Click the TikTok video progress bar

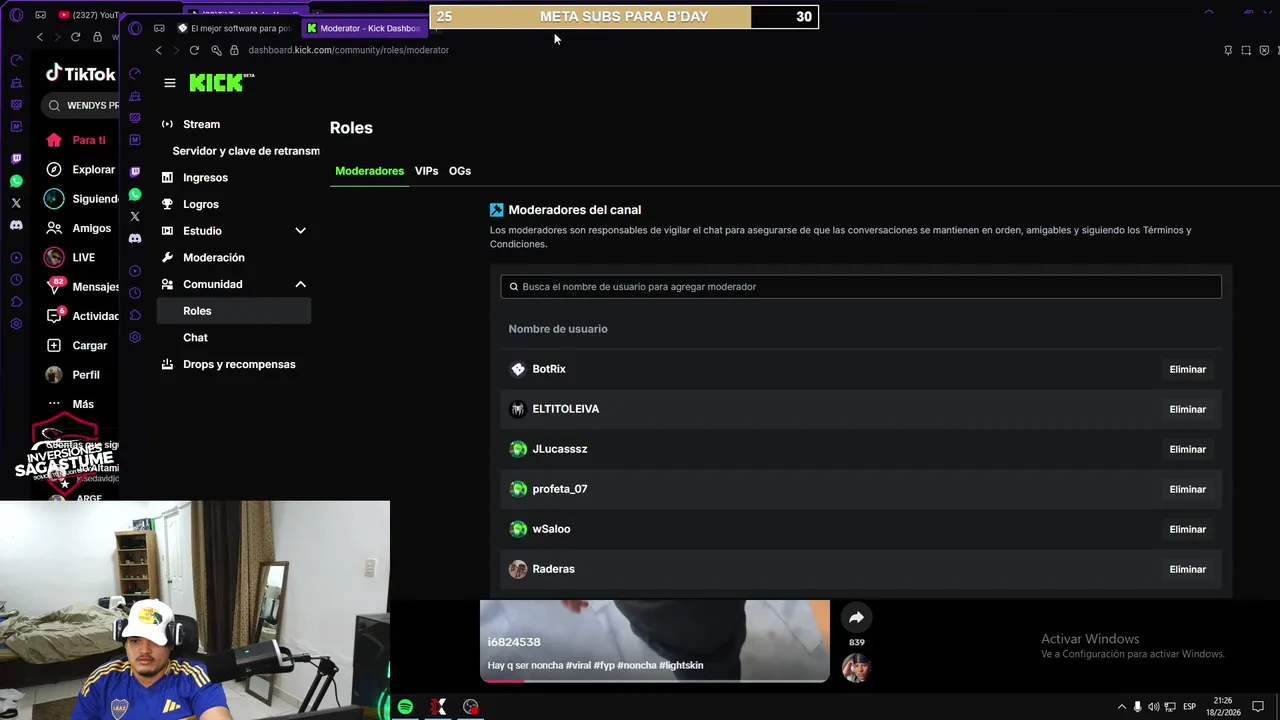[655, 680]
